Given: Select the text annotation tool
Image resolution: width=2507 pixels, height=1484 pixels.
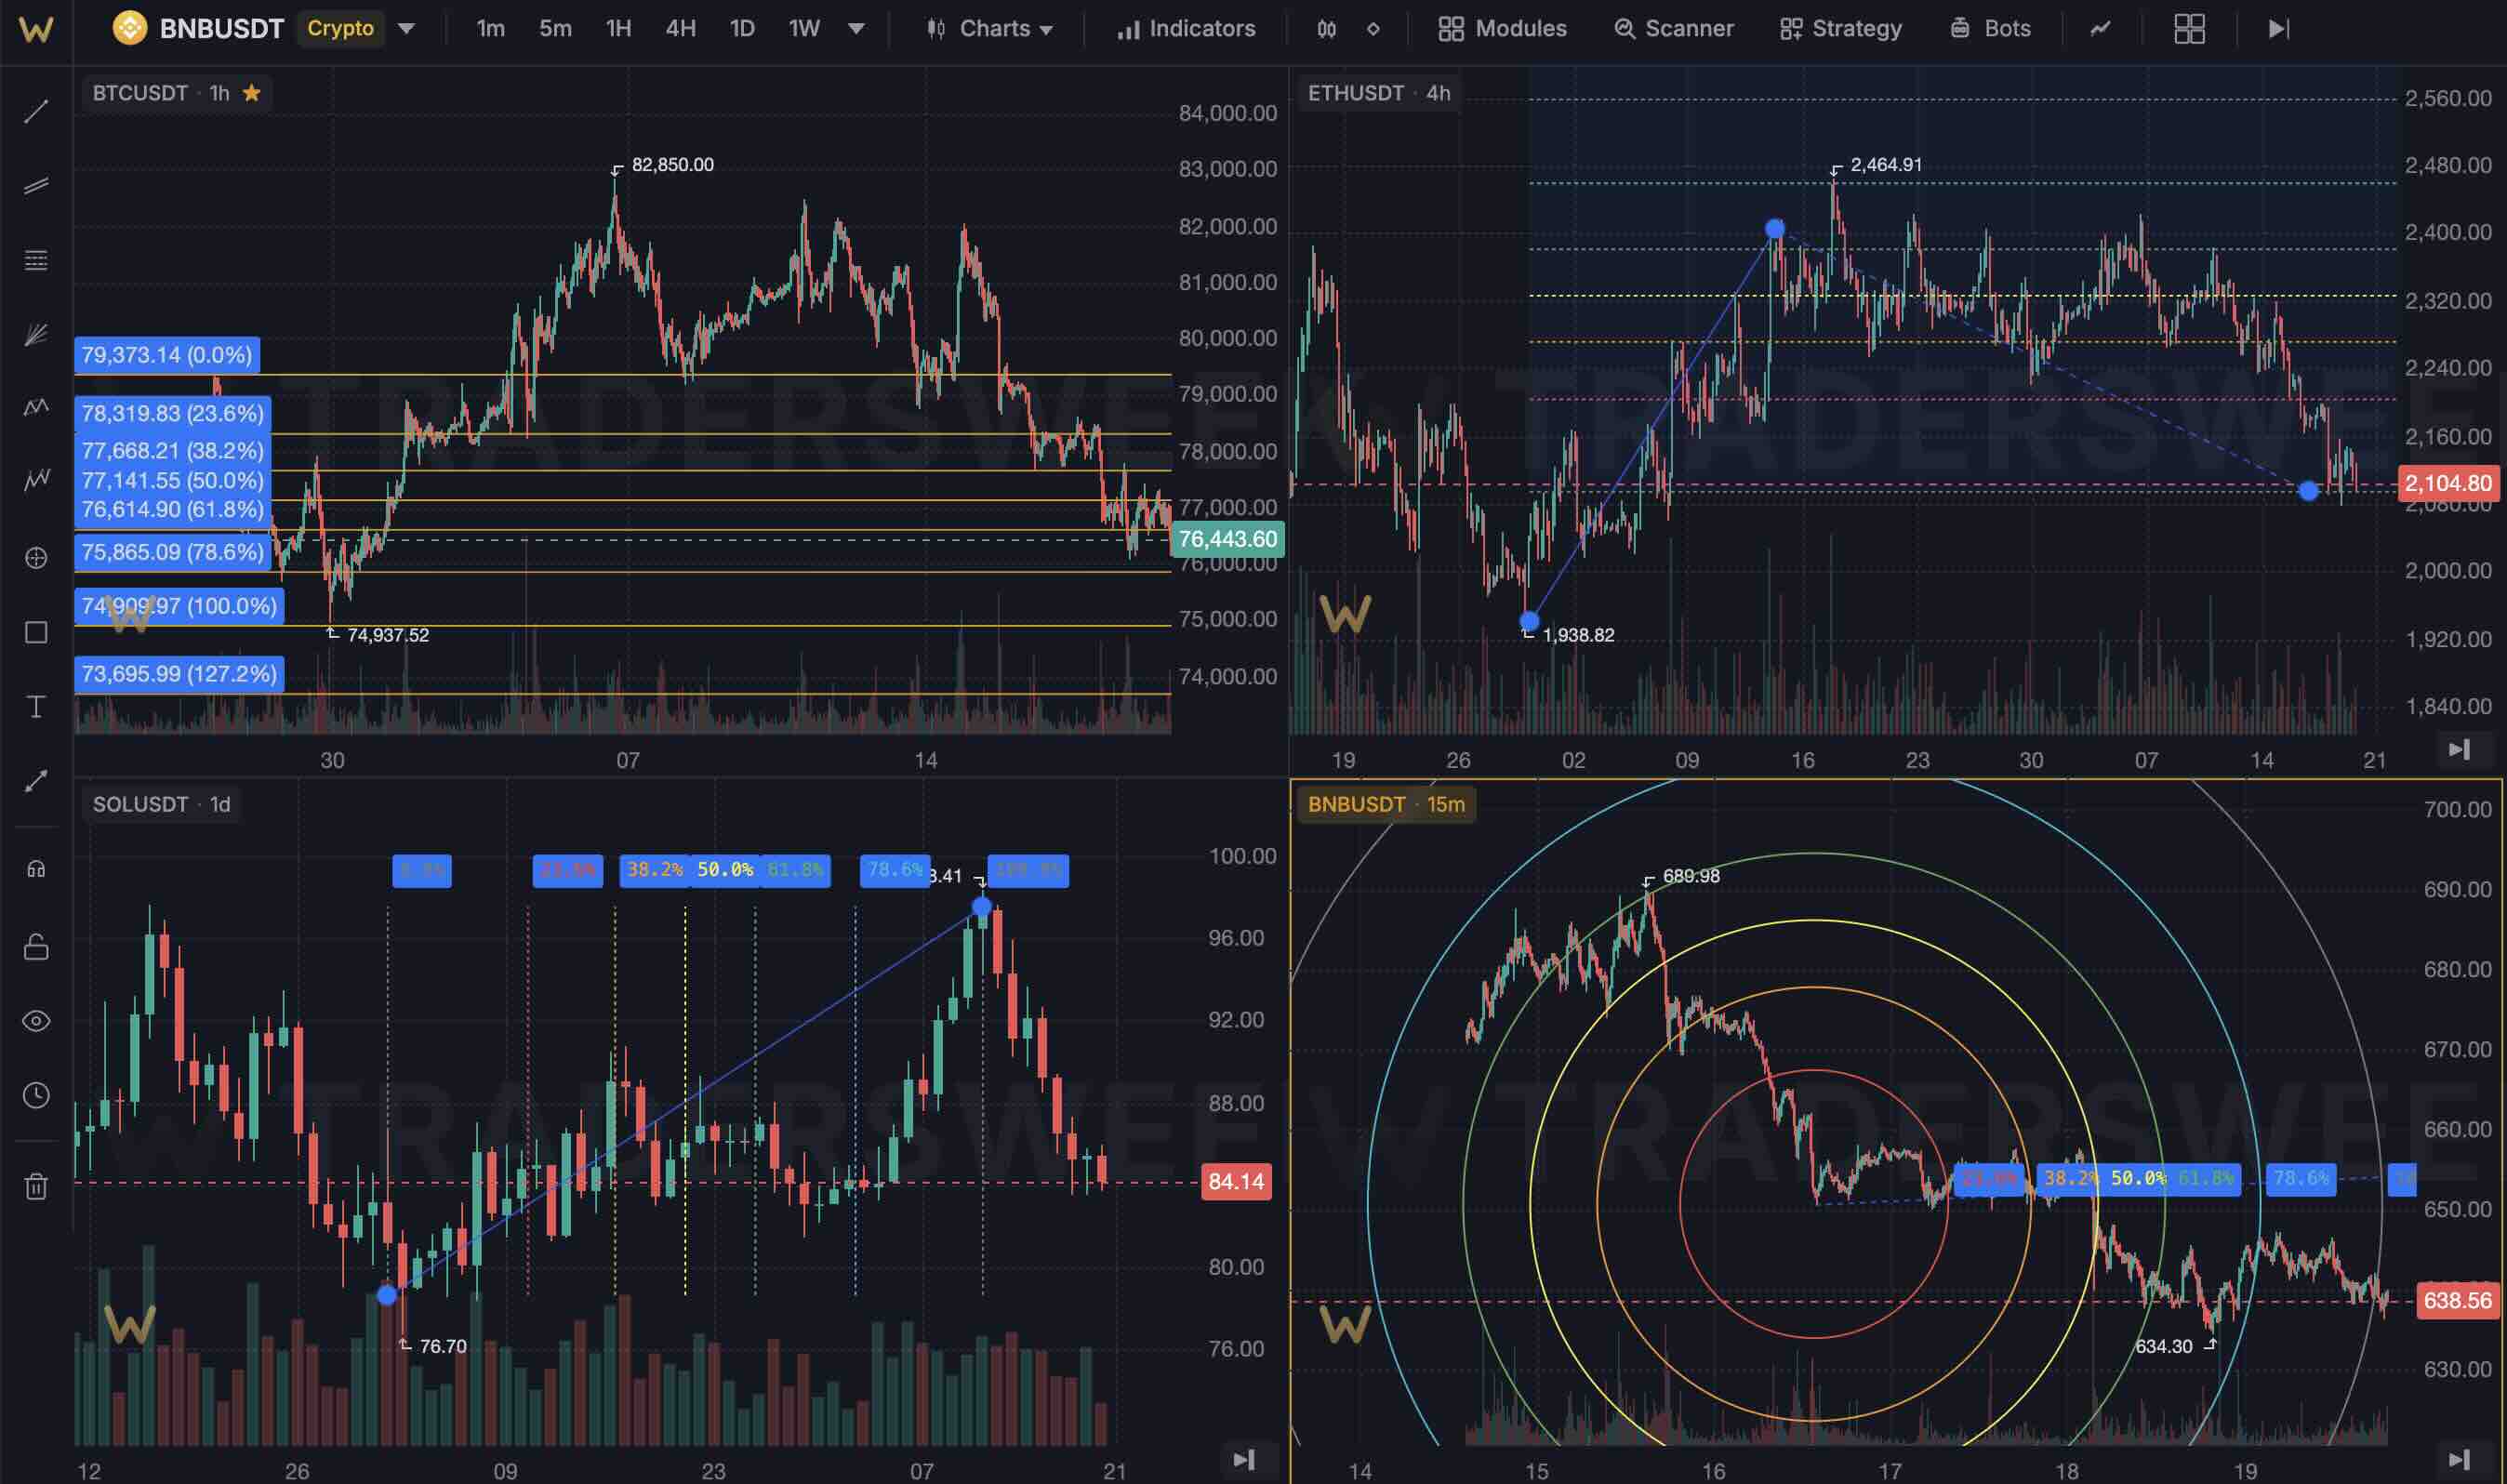Looking at the screenshot, I should [x=36, y=707].
